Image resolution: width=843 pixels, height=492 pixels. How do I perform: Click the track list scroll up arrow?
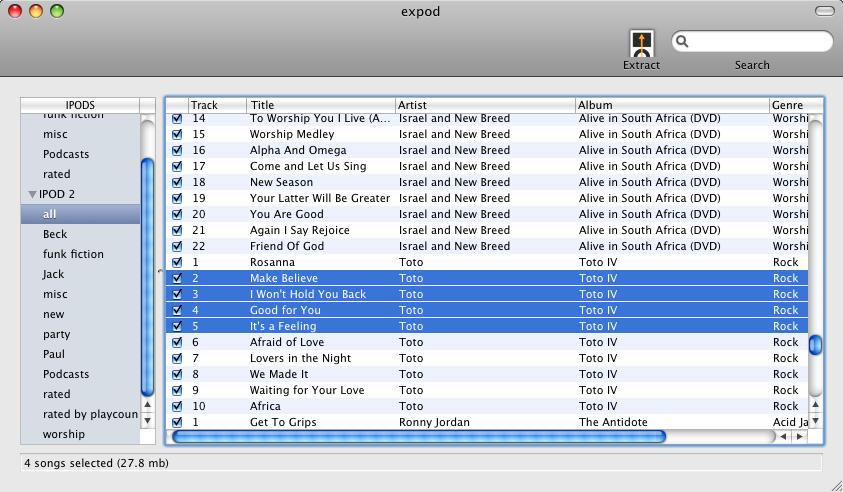[x=816, y=404]
